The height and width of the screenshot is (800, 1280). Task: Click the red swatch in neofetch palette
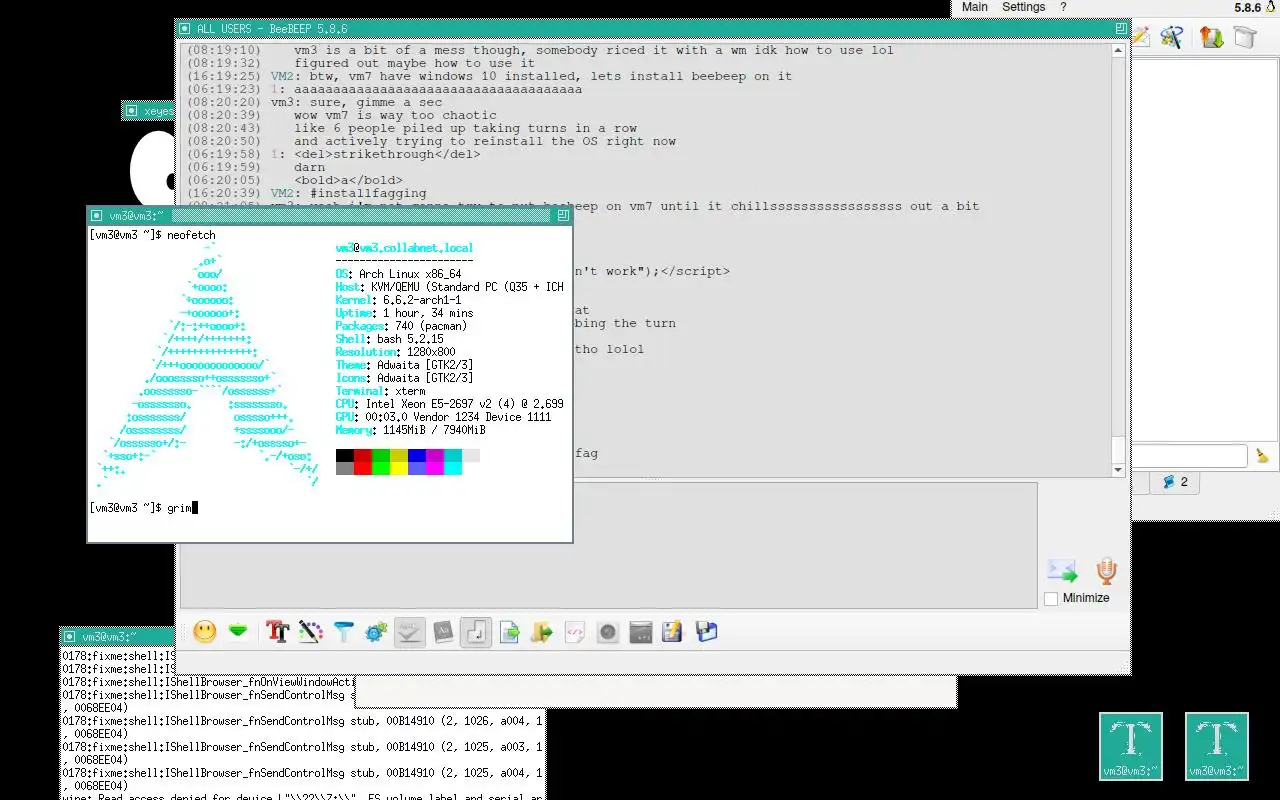pos(363,462)
